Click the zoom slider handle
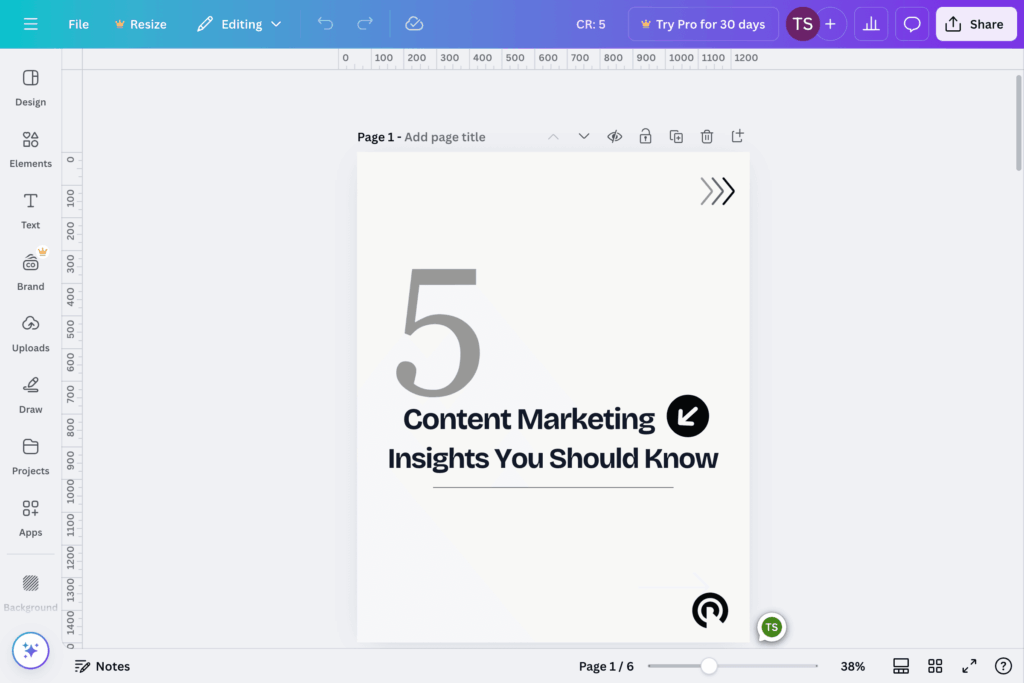 click(709, 666)
